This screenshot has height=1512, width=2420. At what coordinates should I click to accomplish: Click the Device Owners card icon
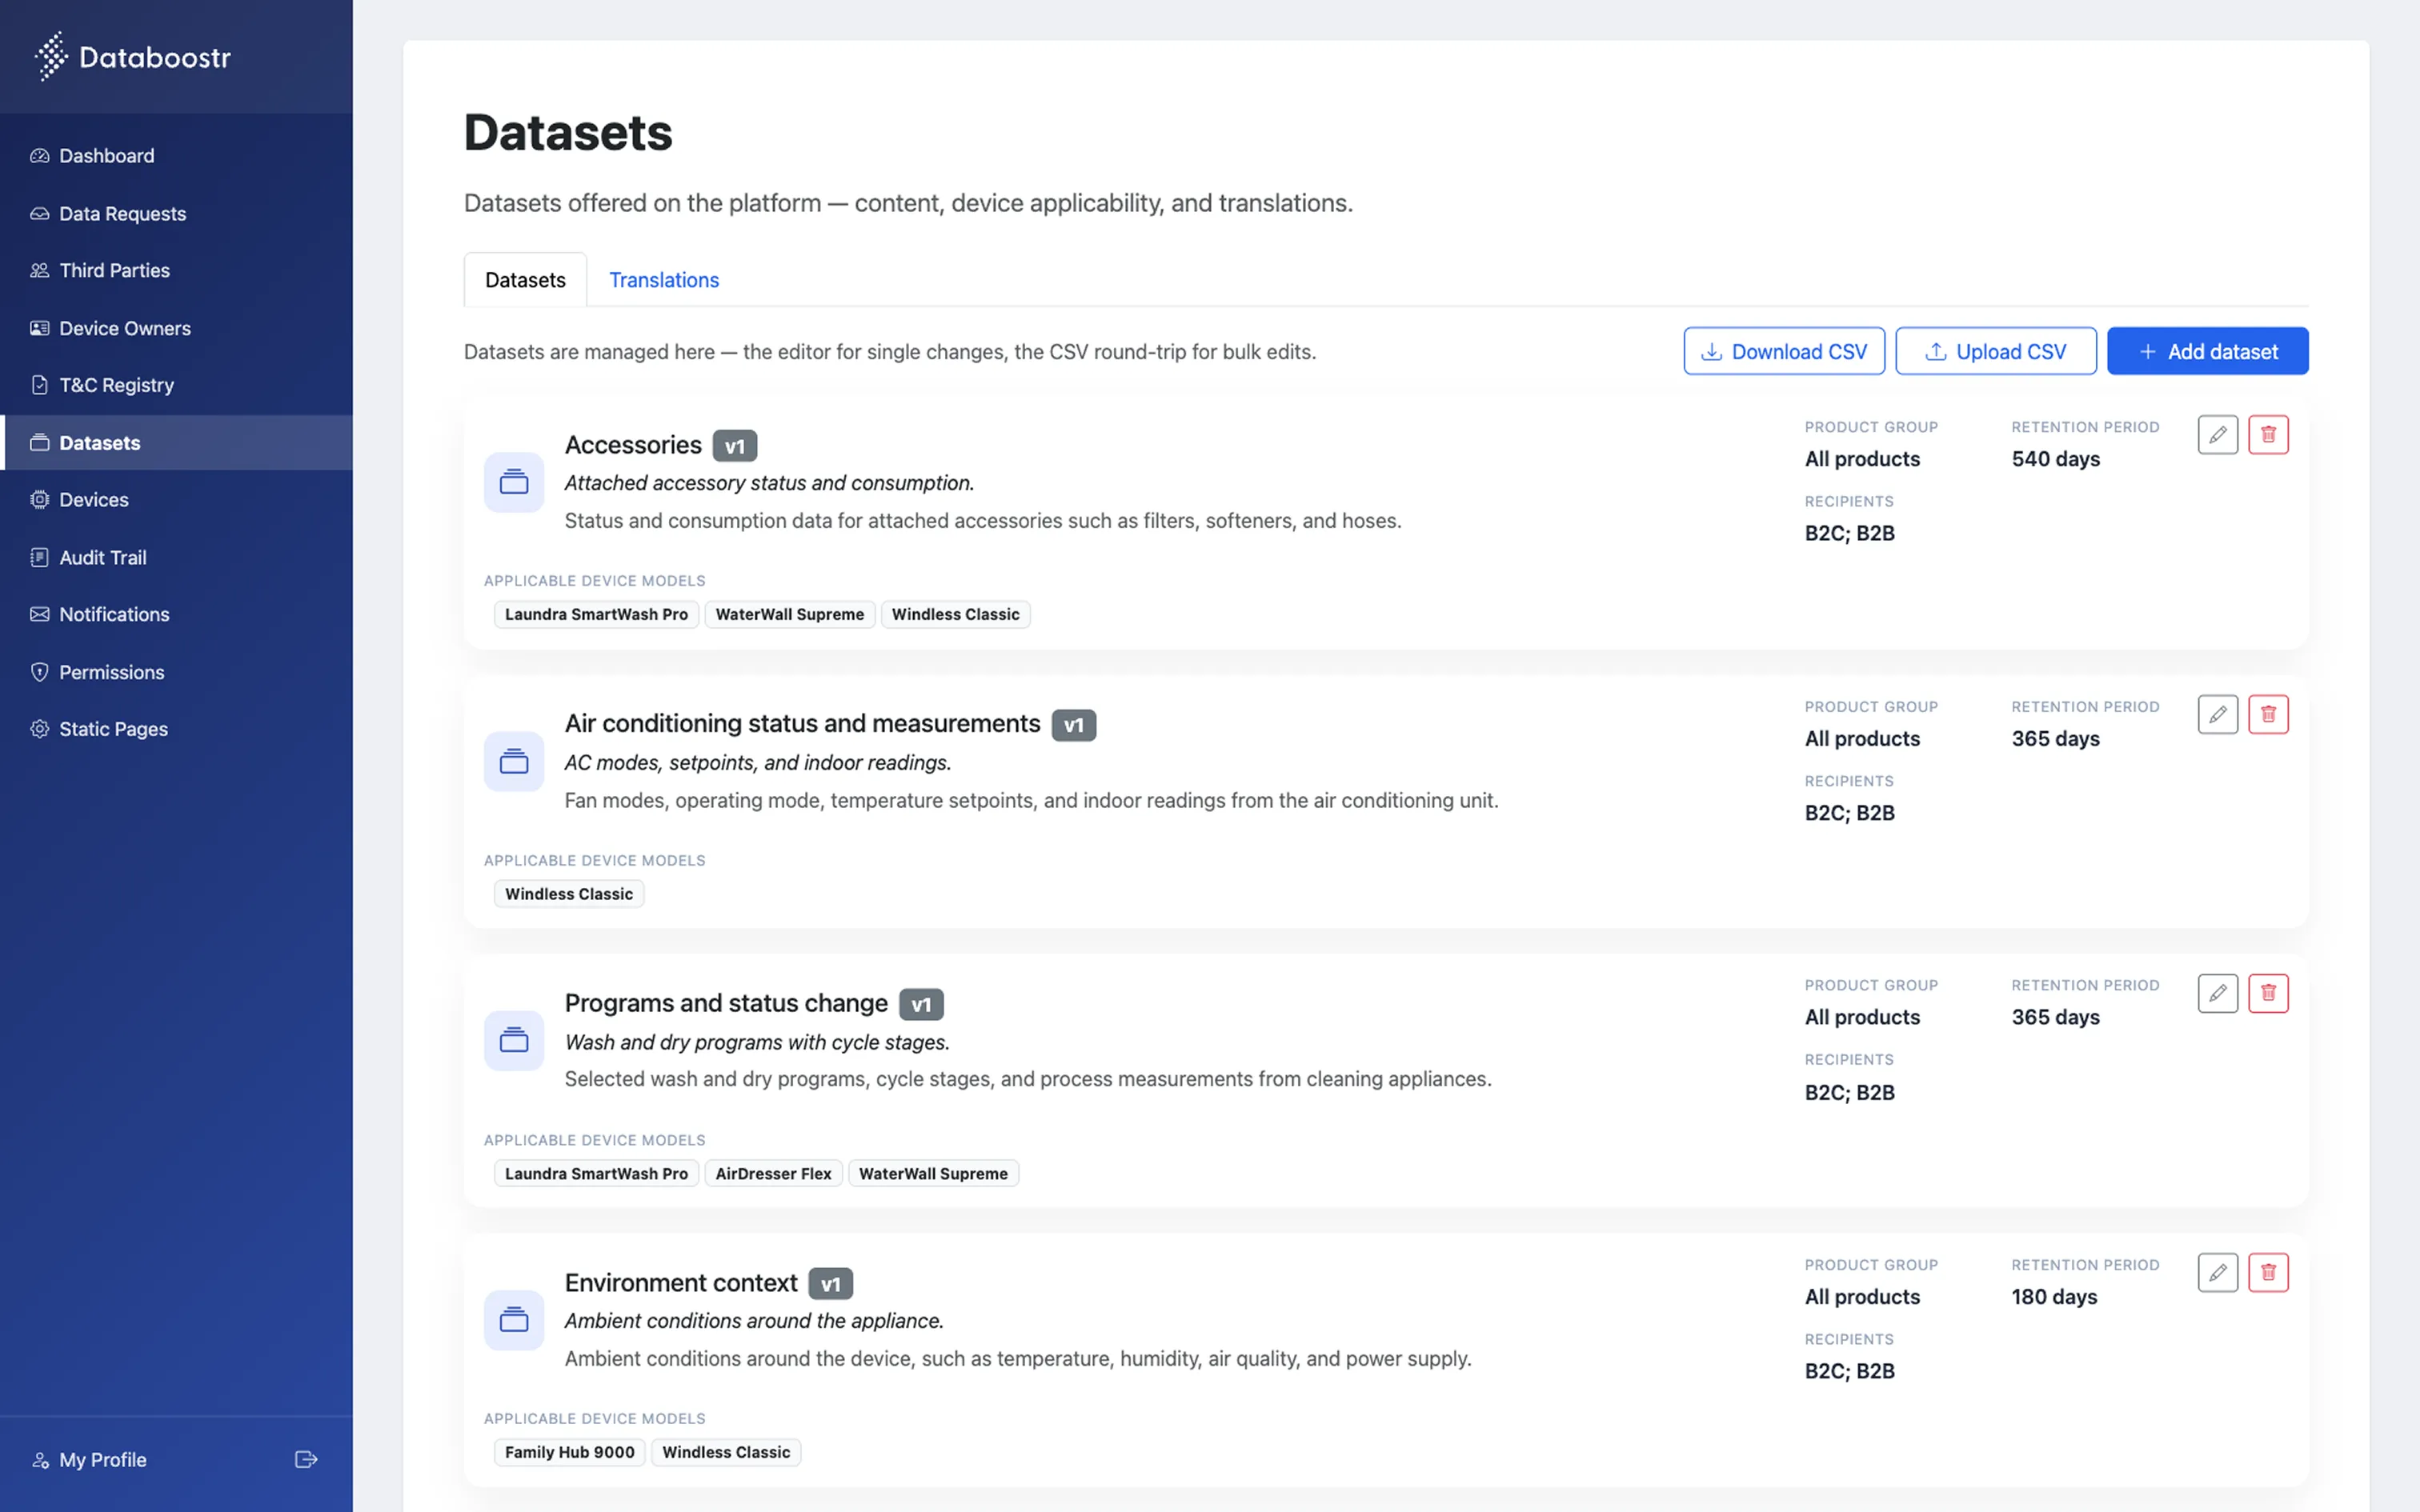40,328
